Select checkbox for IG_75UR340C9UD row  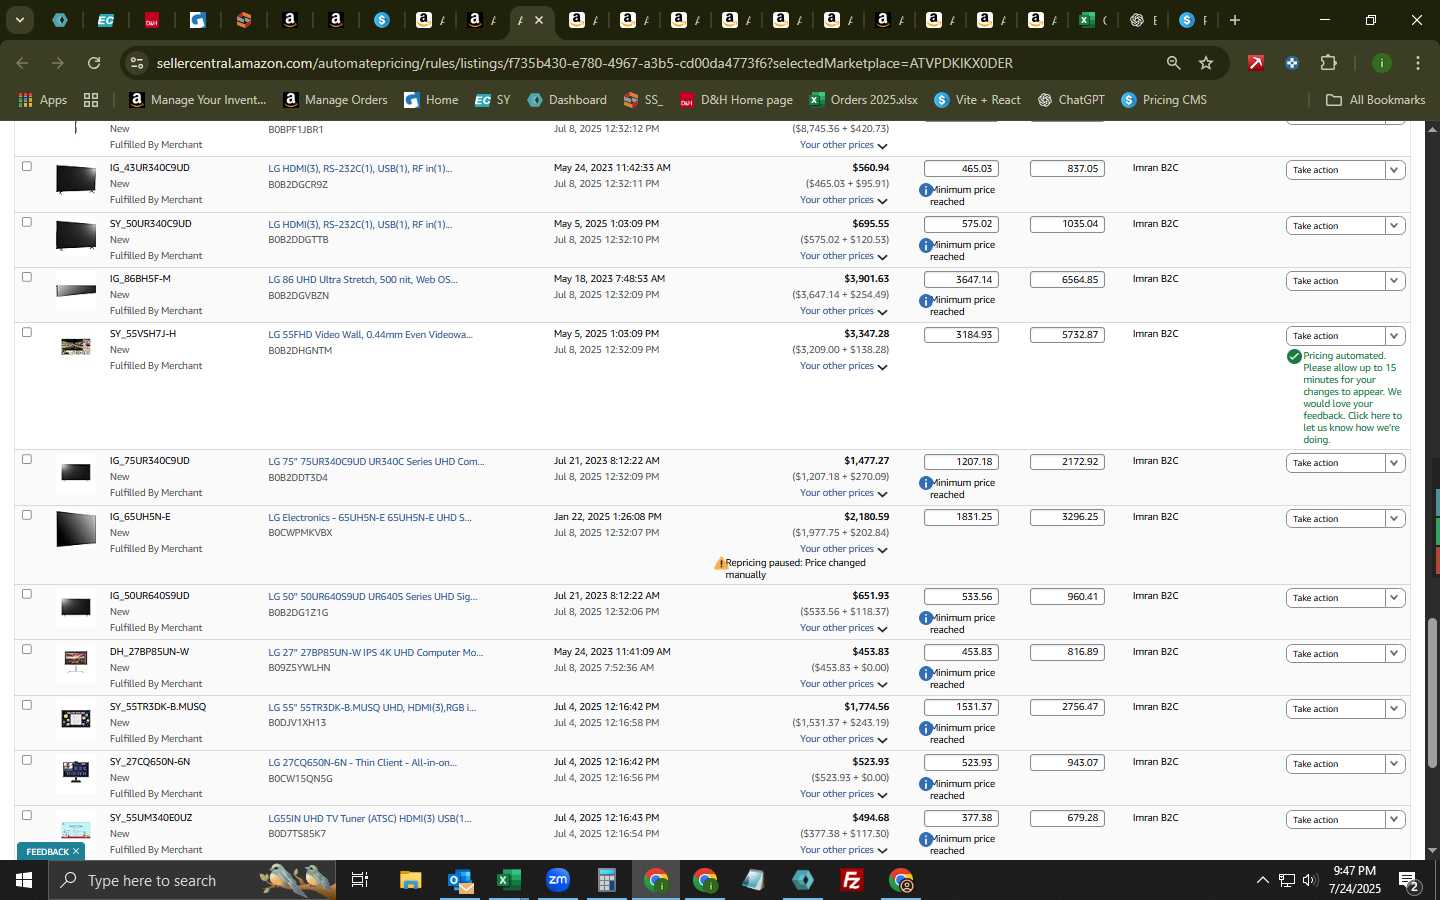point(27,459)
